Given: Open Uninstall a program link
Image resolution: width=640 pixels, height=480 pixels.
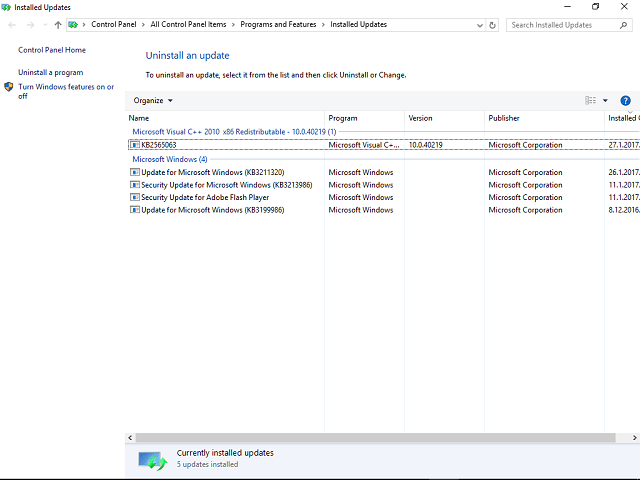Looking at the screenshot, I should [51, 72].
